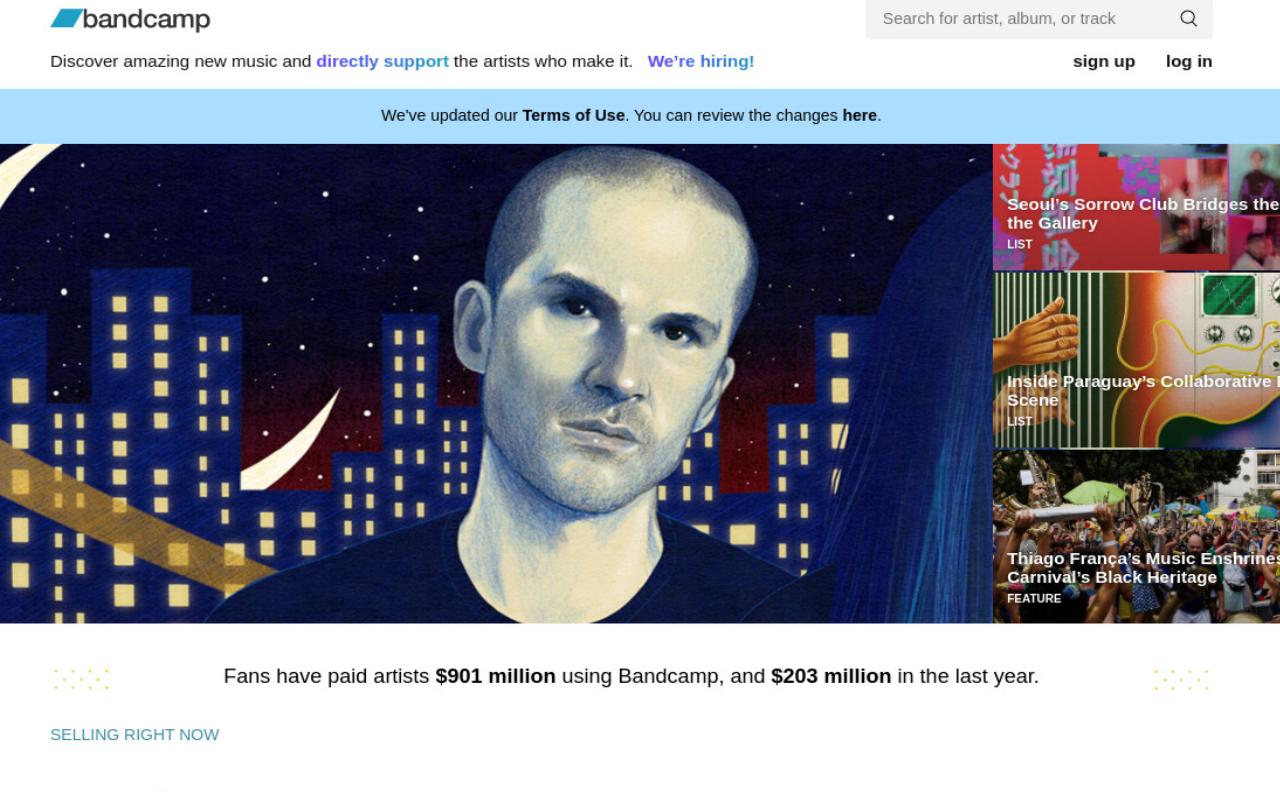Open the Terms of Use link
This screenshot has height=800, width=1280.
[573, 115]
